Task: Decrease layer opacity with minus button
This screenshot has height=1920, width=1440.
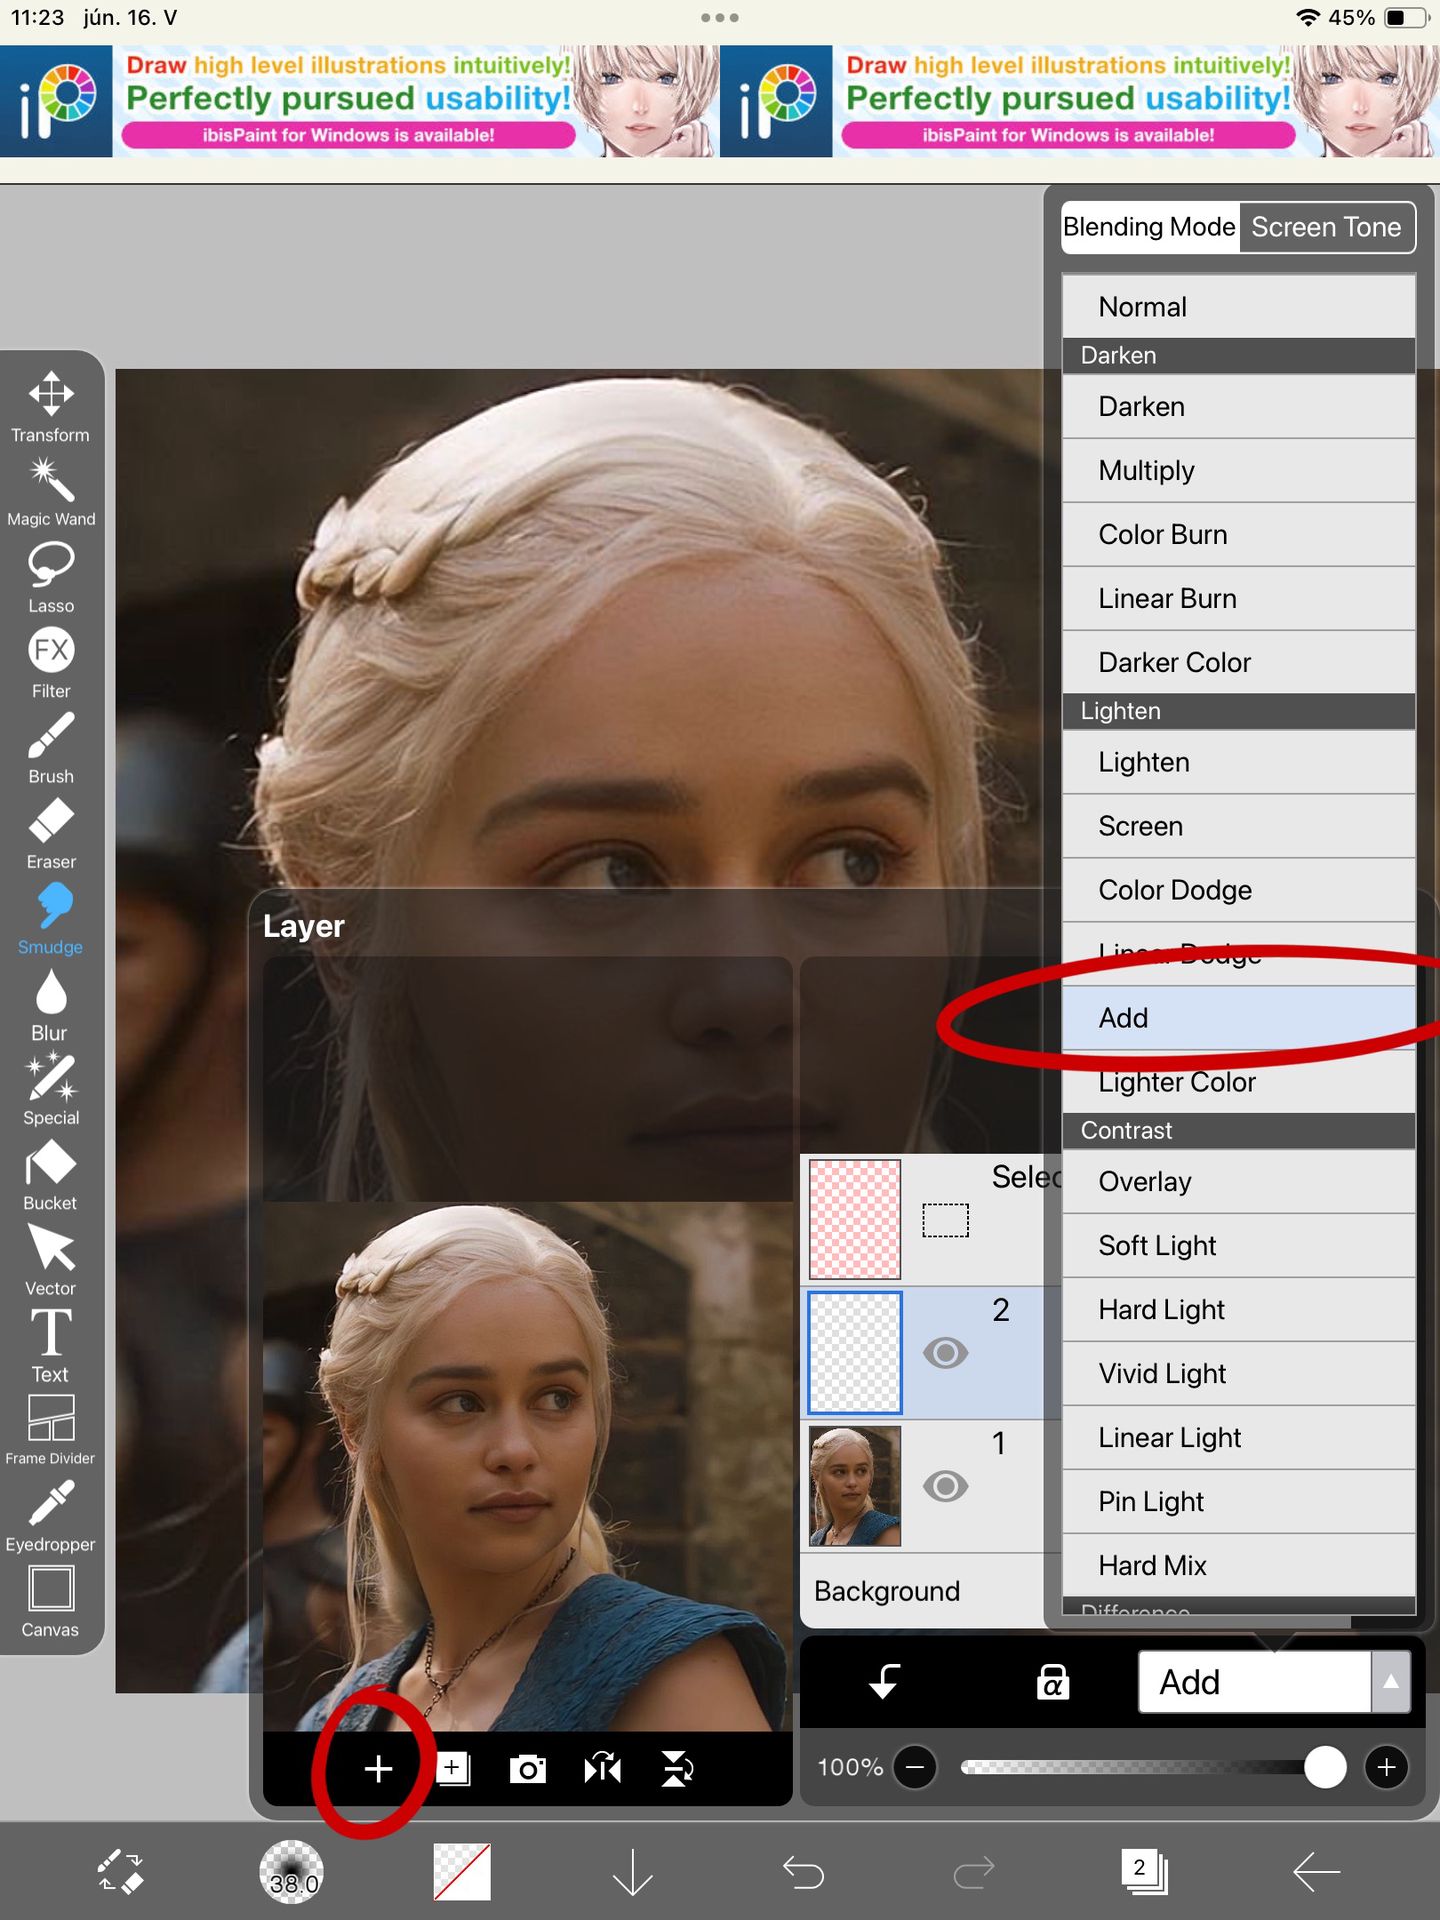Action: [915, 1767]
